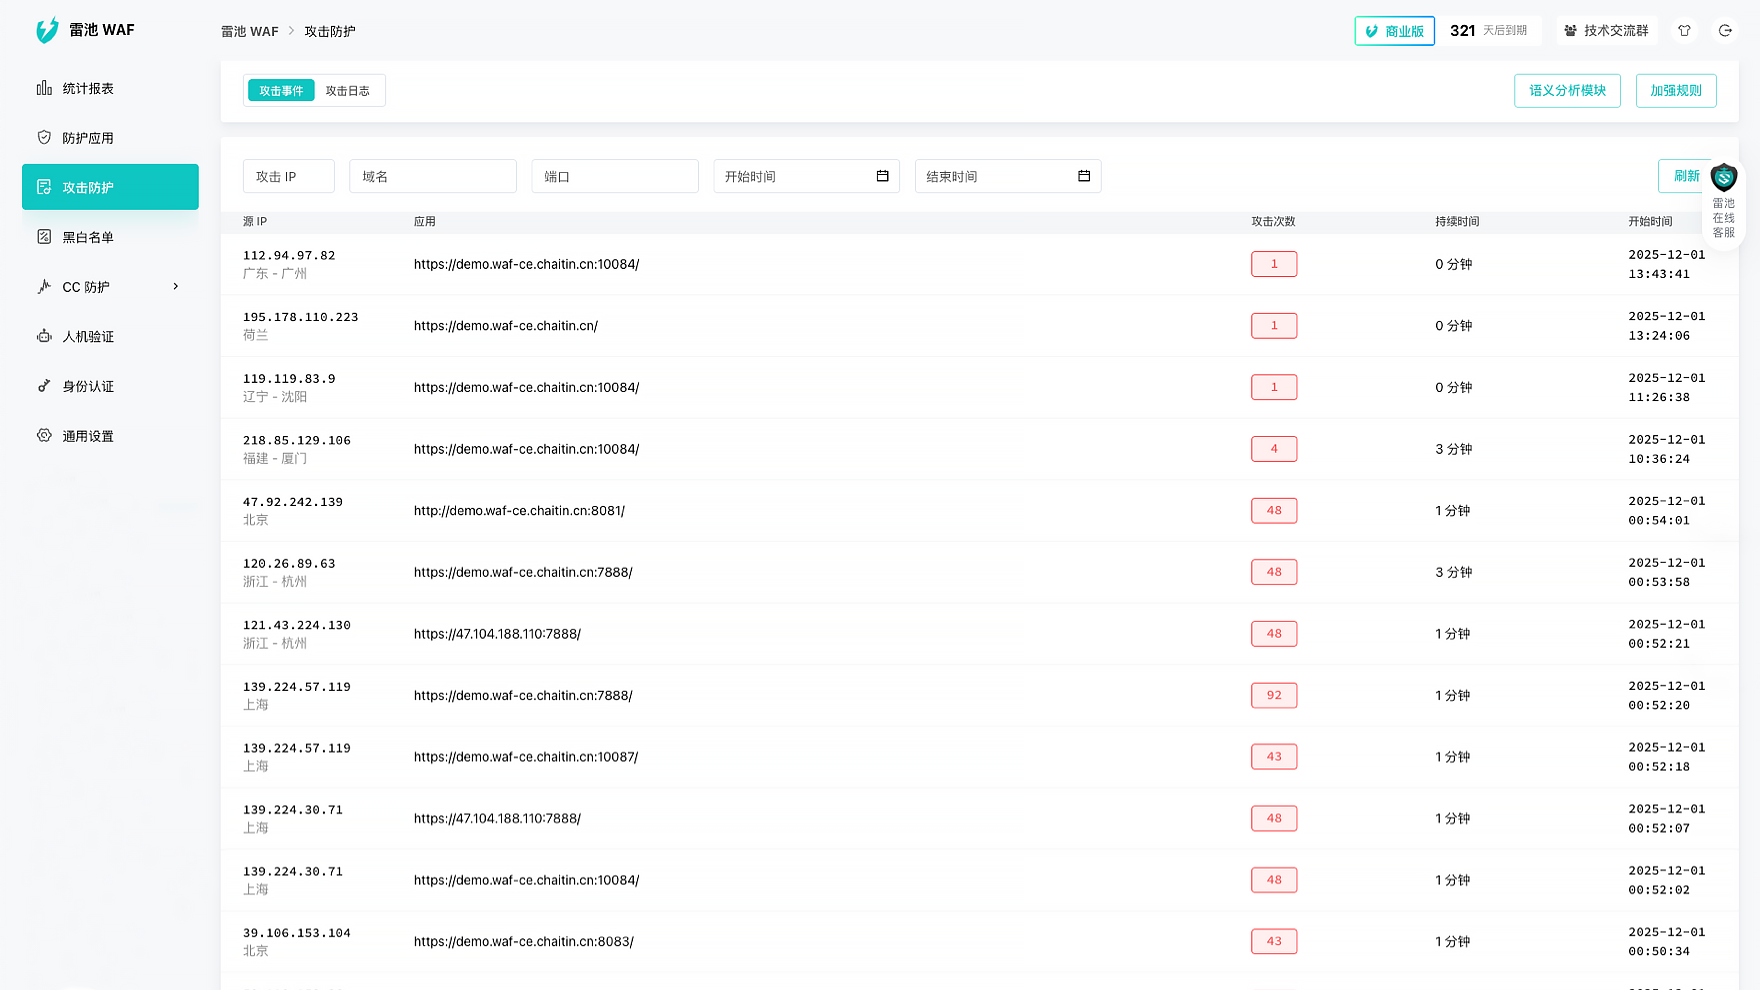Select the 攻击事件 tab
This screenshot has height=990, width=1760.
click(281, 91)
